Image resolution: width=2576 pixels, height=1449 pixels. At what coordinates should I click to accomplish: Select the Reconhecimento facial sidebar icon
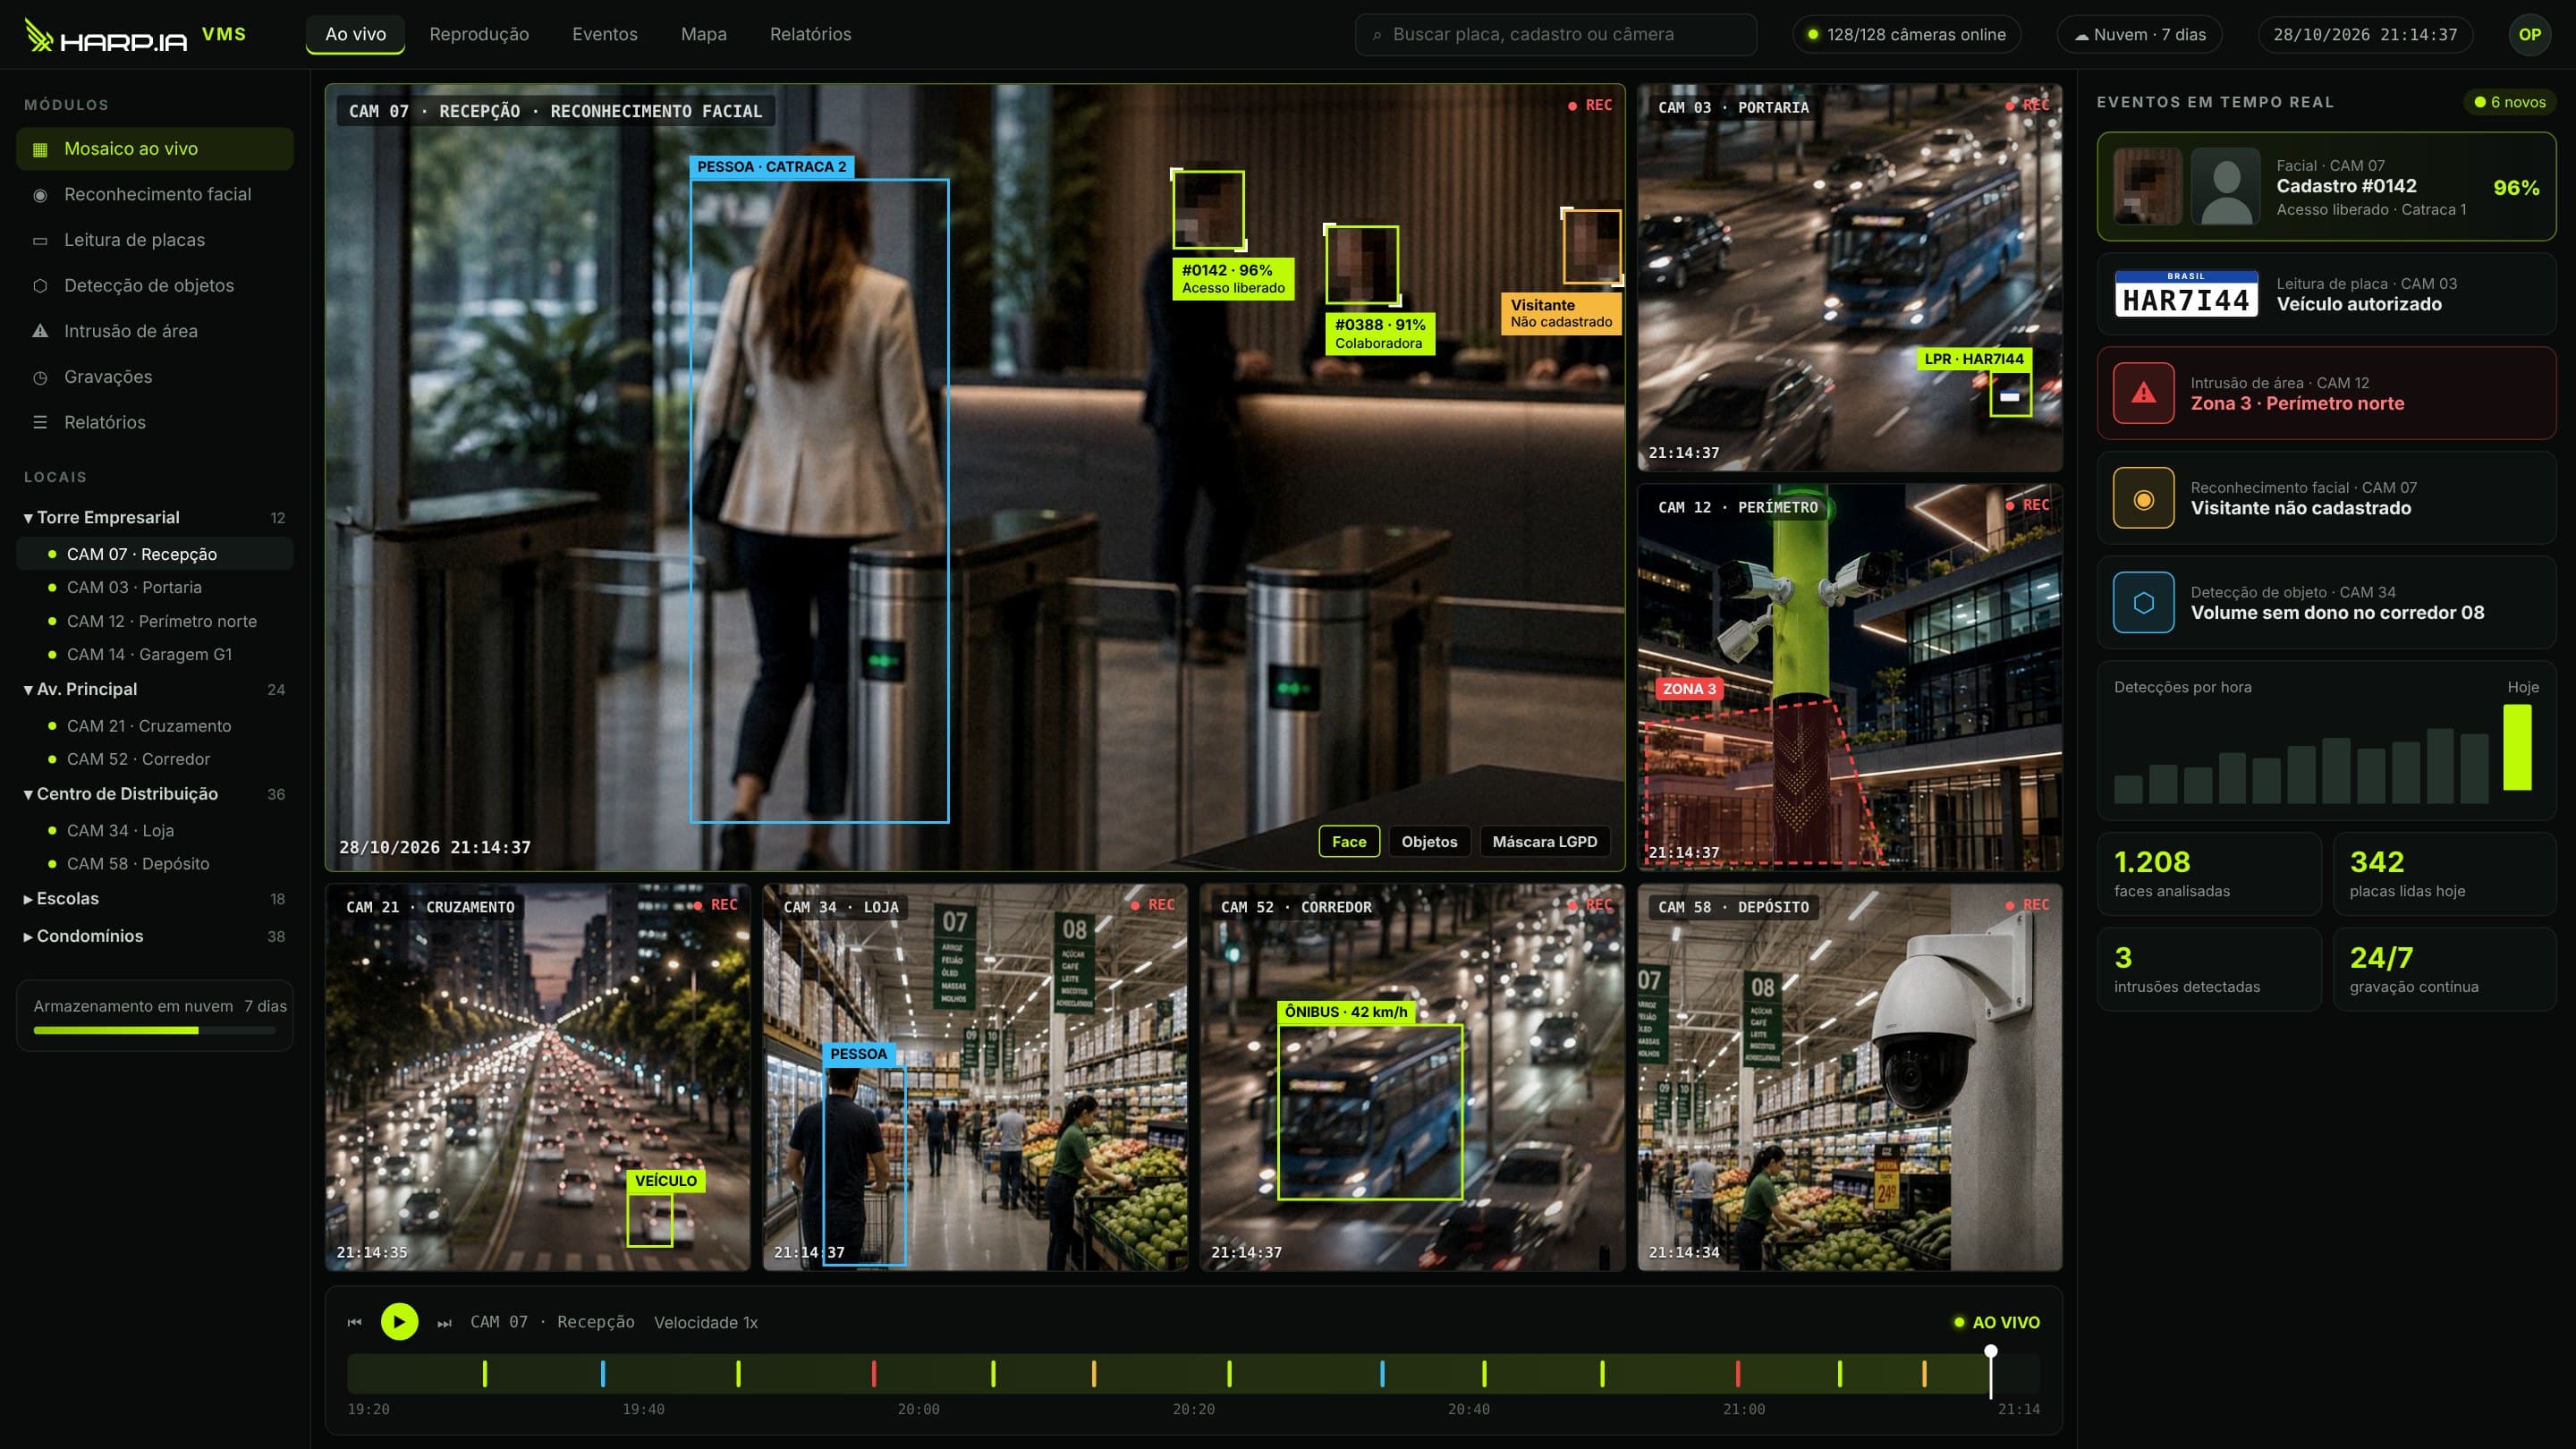point(40,195)
